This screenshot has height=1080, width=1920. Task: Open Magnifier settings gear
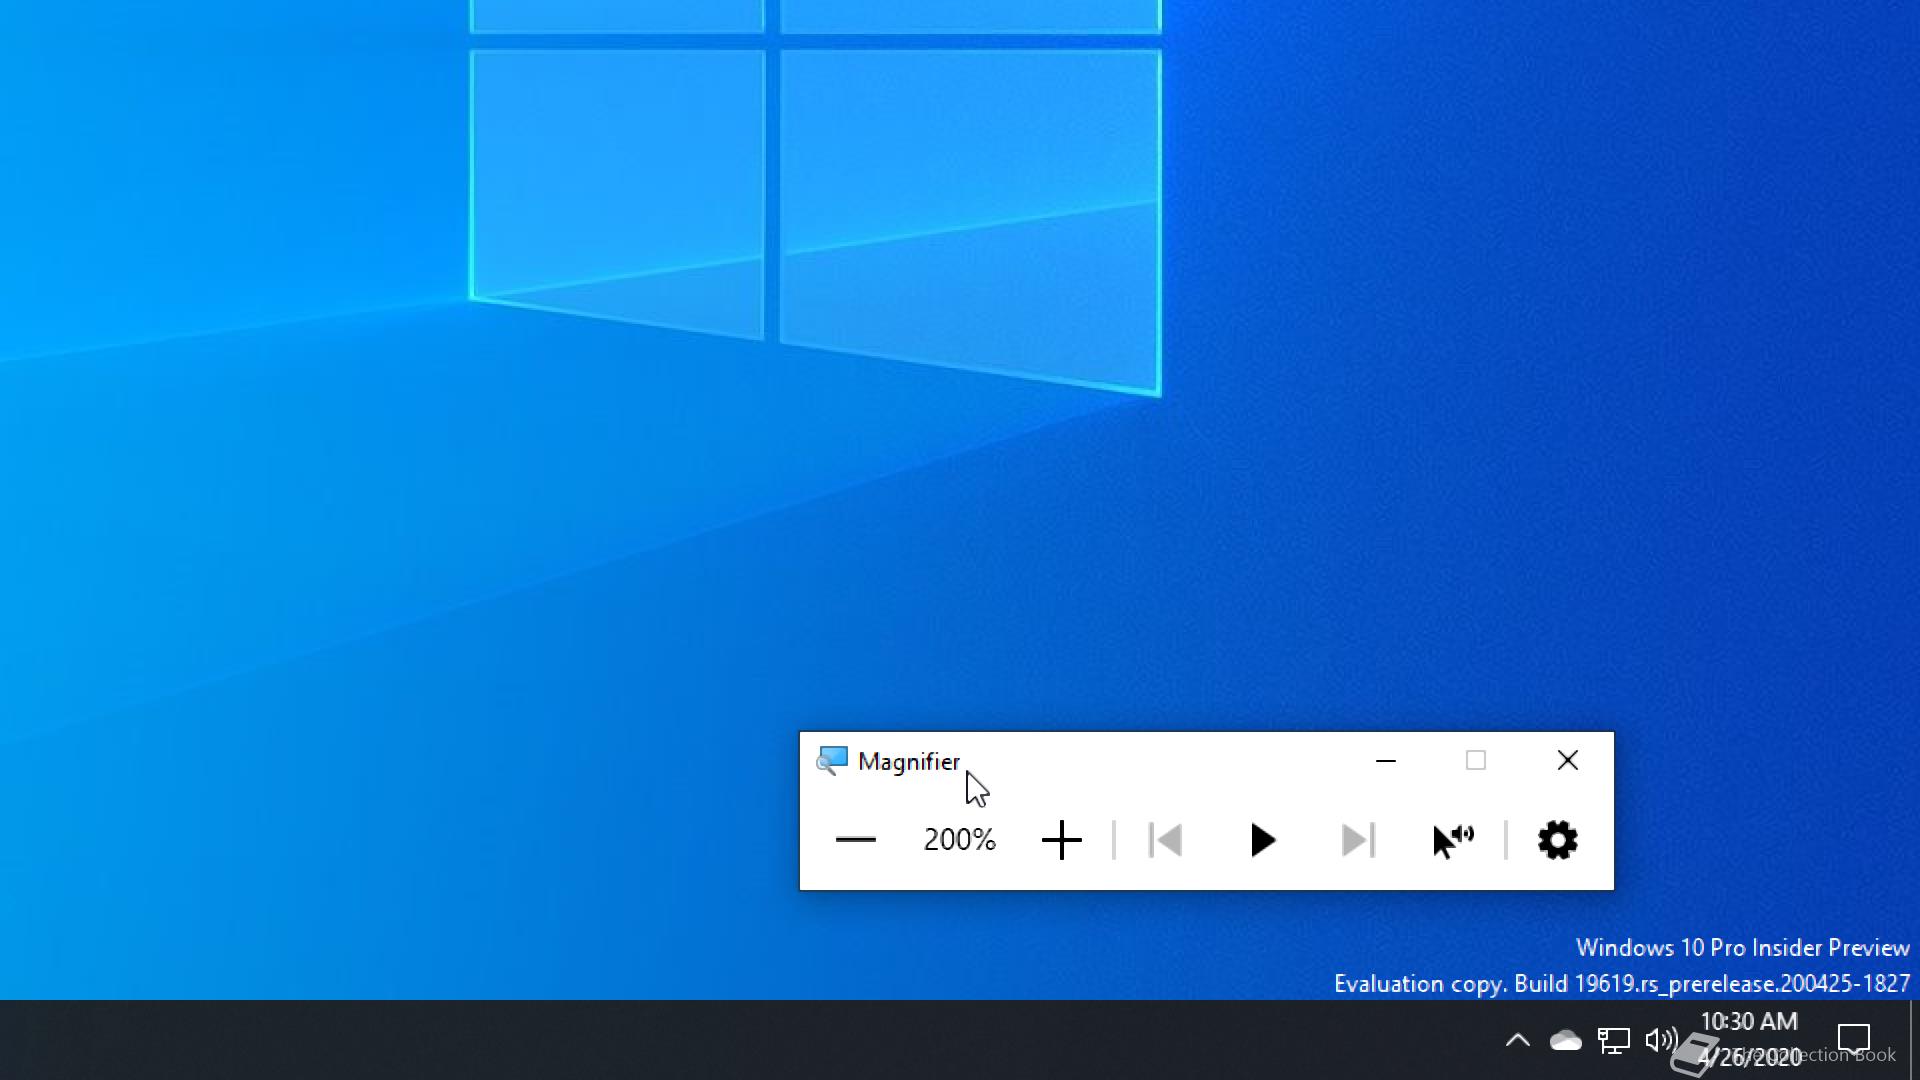1557,840
